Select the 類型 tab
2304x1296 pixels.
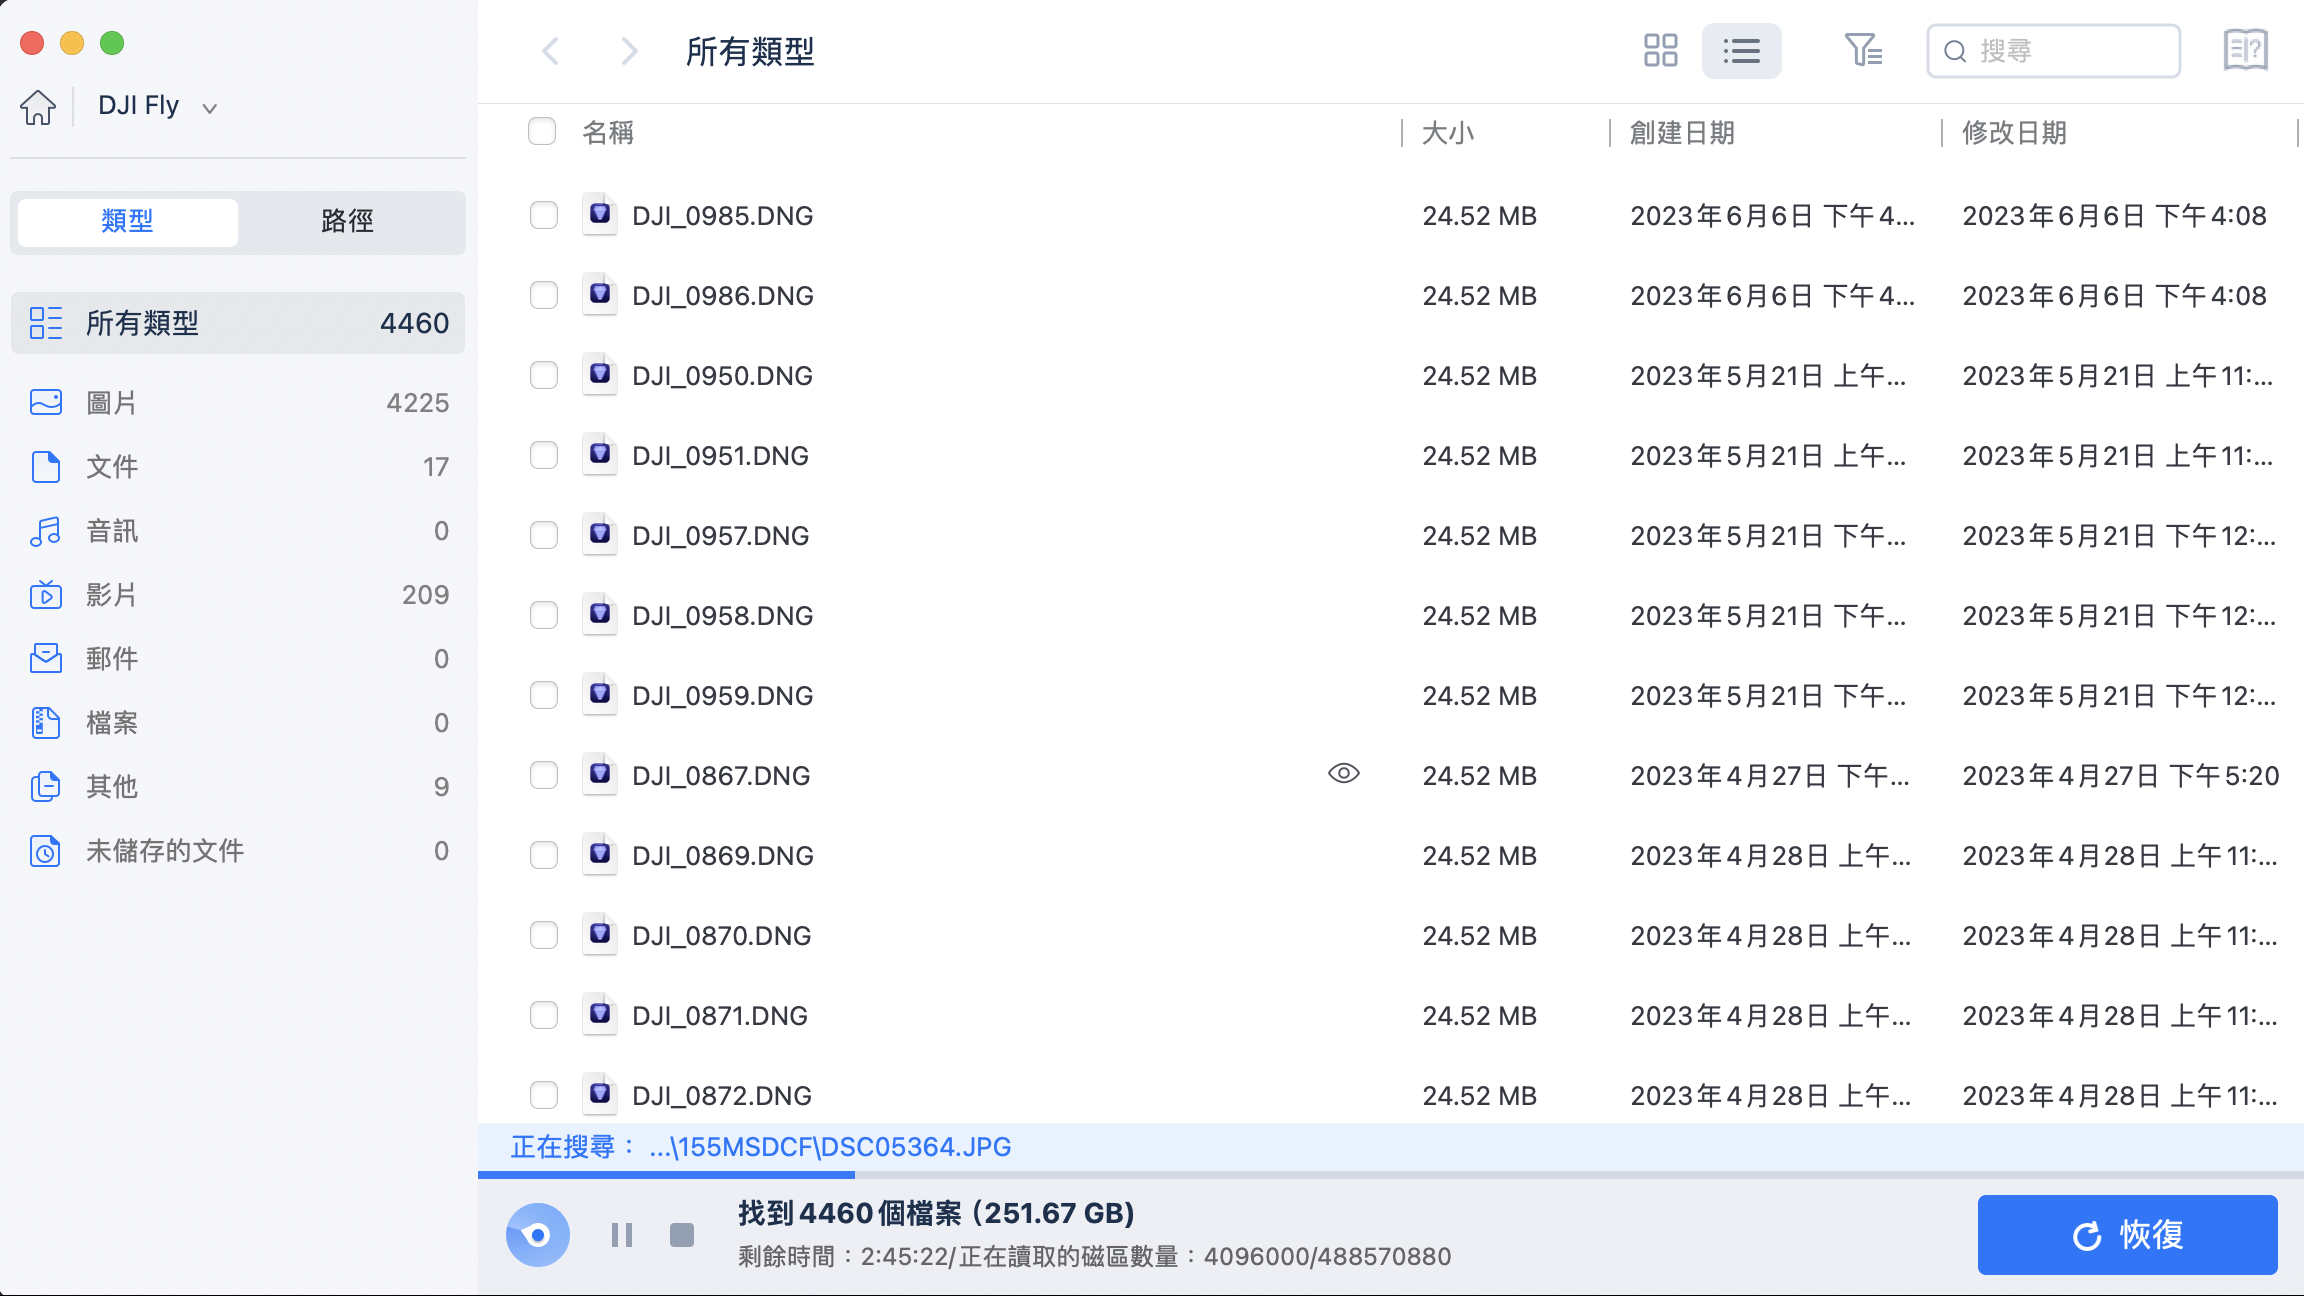pyautogui.click(x=128, y=221)
